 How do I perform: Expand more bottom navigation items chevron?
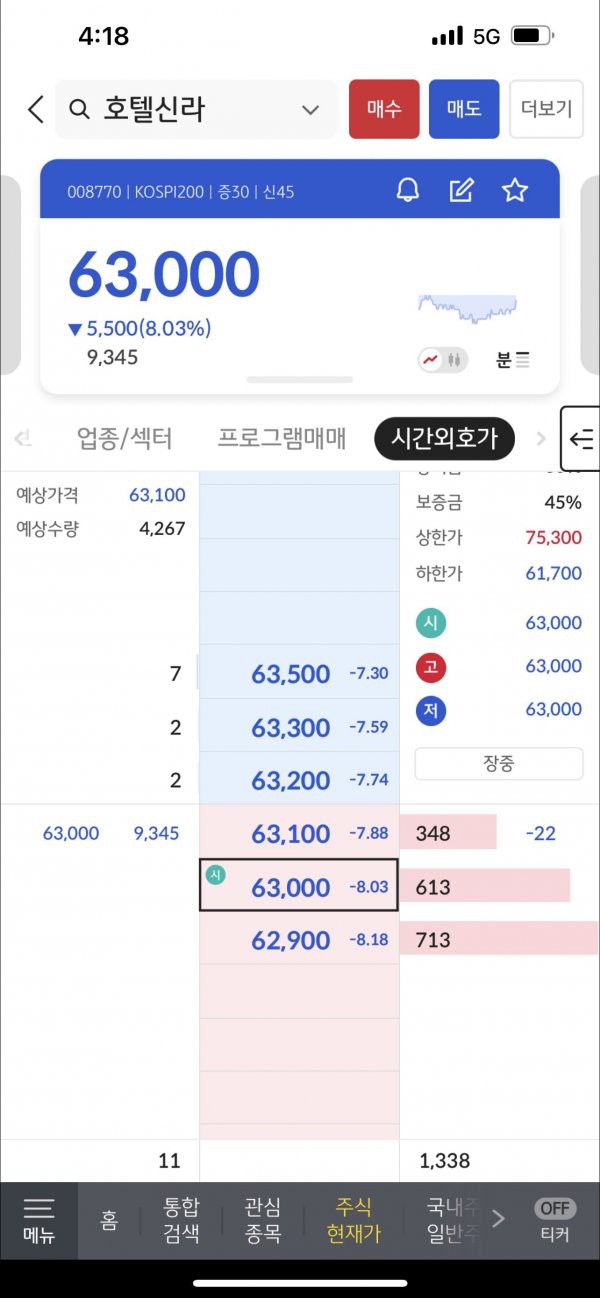498,1218
